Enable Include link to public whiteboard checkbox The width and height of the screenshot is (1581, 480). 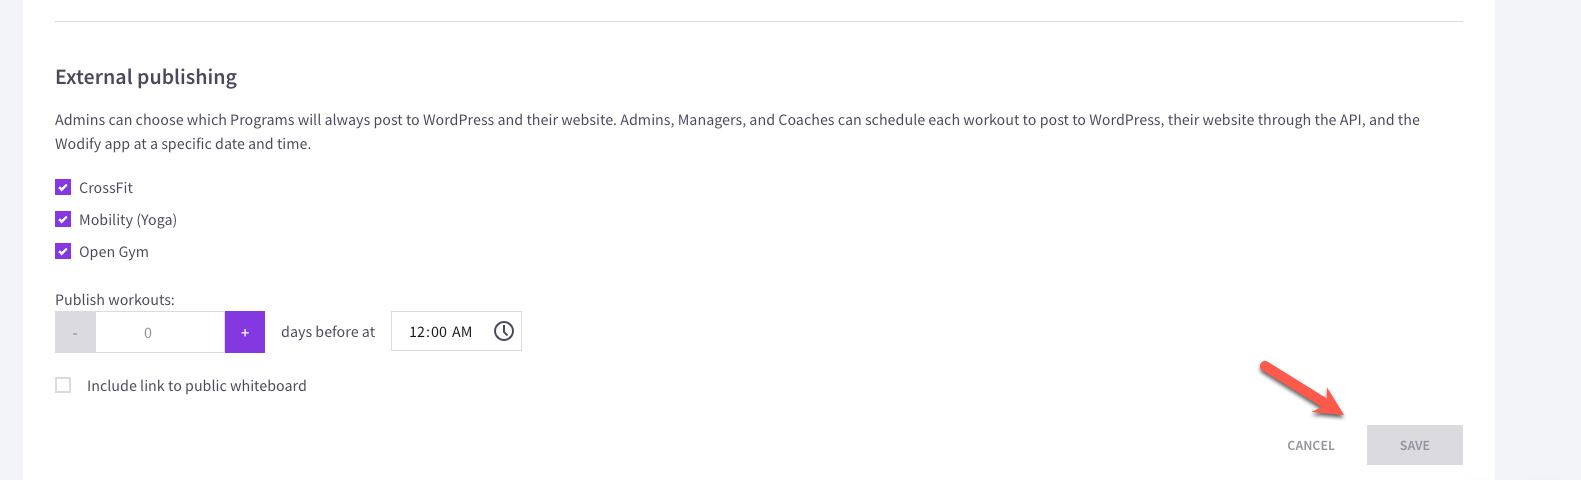point(63,385)
